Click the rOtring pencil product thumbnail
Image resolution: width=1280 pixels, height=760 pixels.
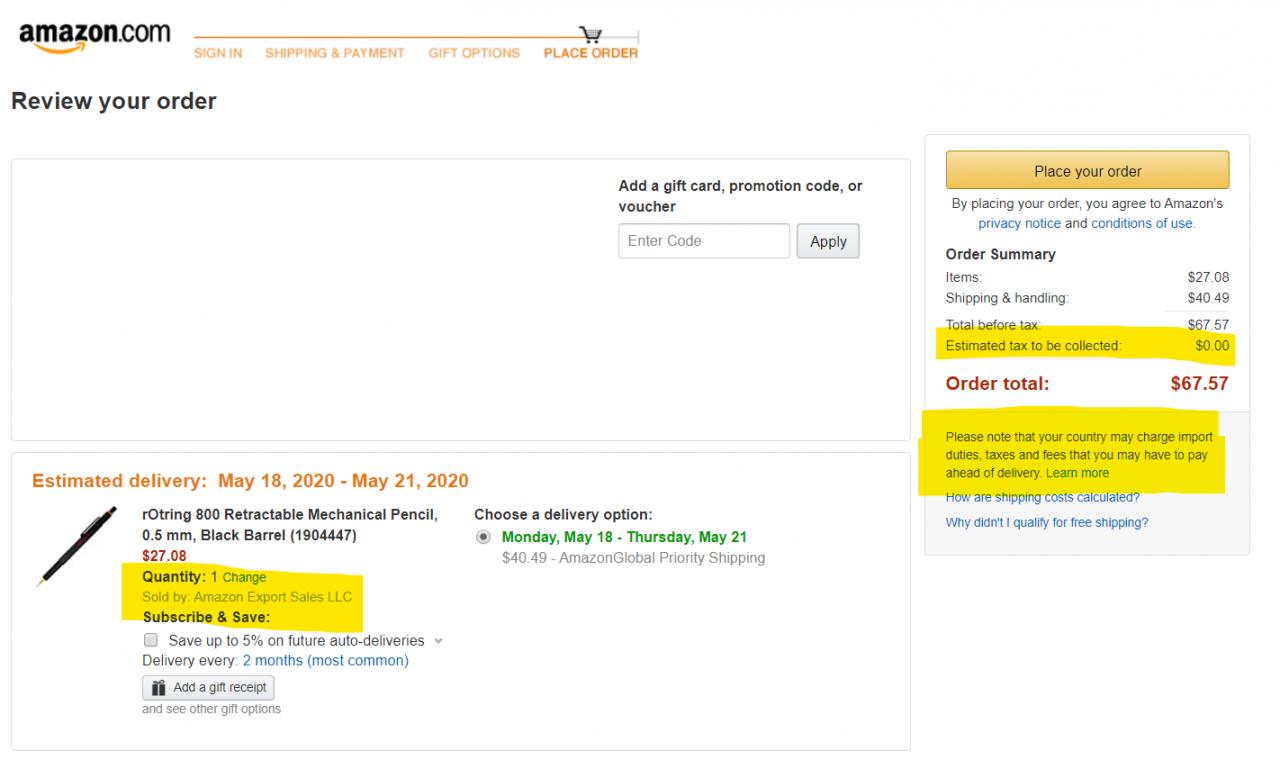(x=76, y=547)
